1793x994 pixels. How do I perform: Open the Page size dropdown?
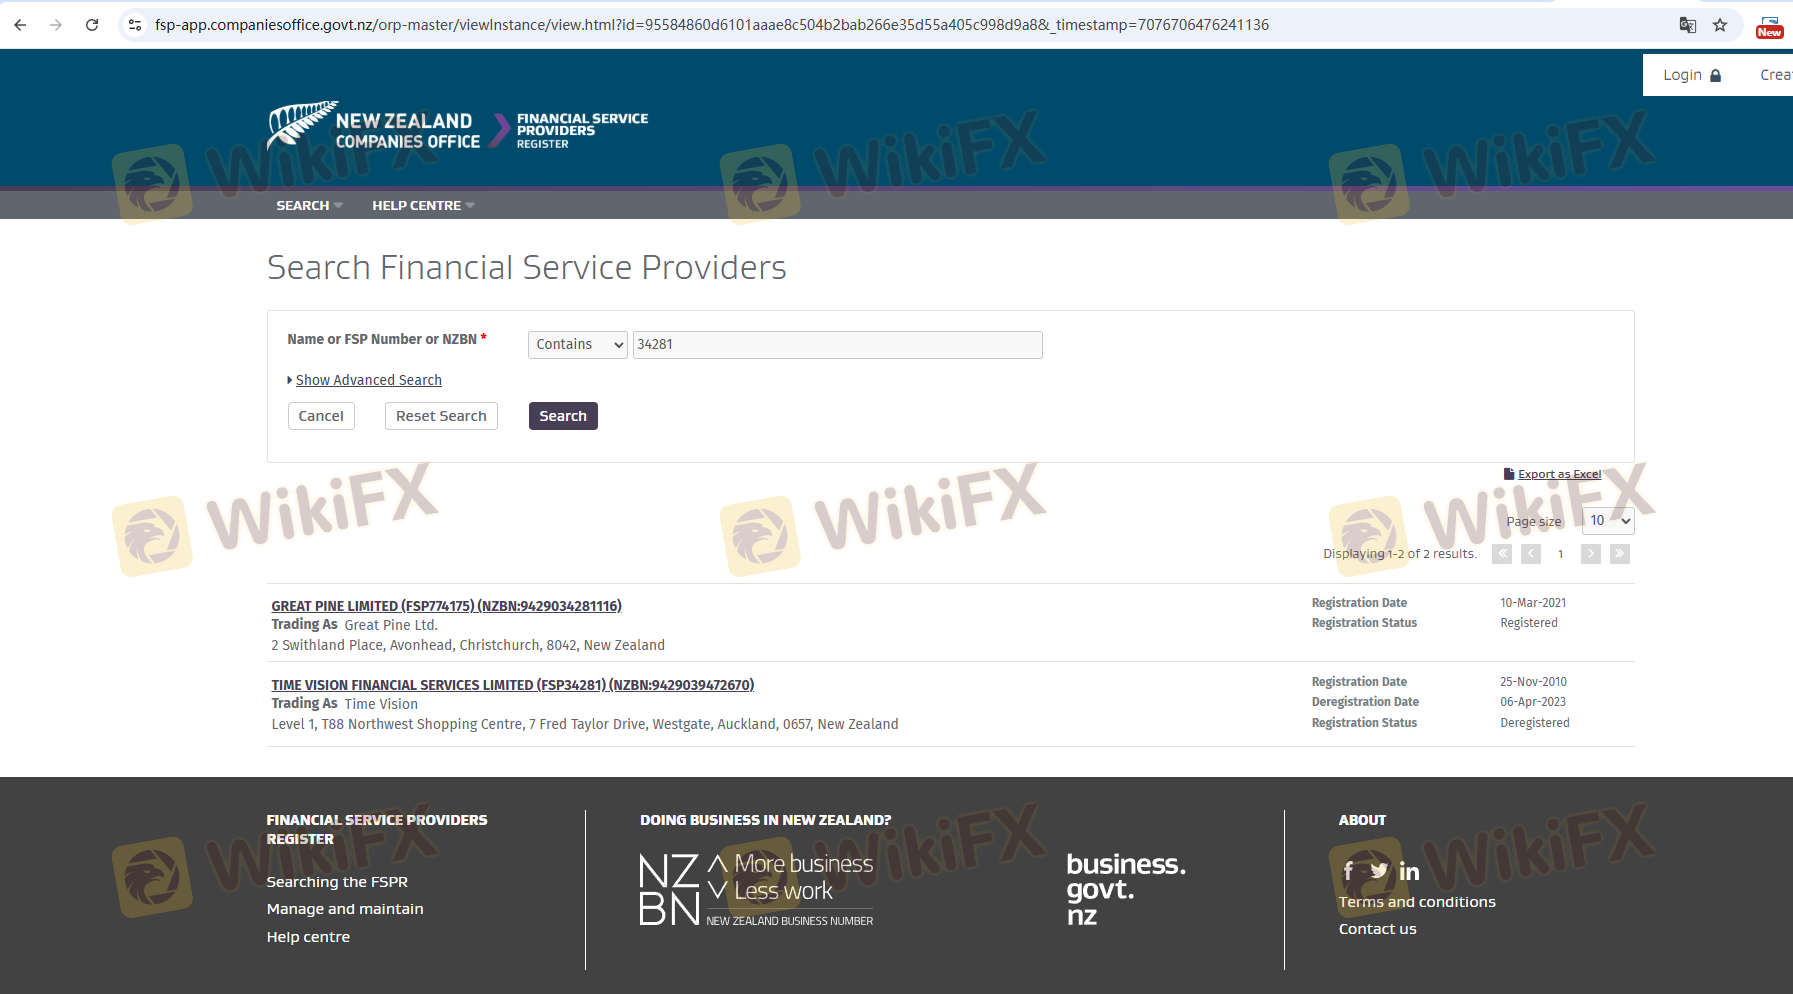pyautogui.click(x=1609, y=521)
